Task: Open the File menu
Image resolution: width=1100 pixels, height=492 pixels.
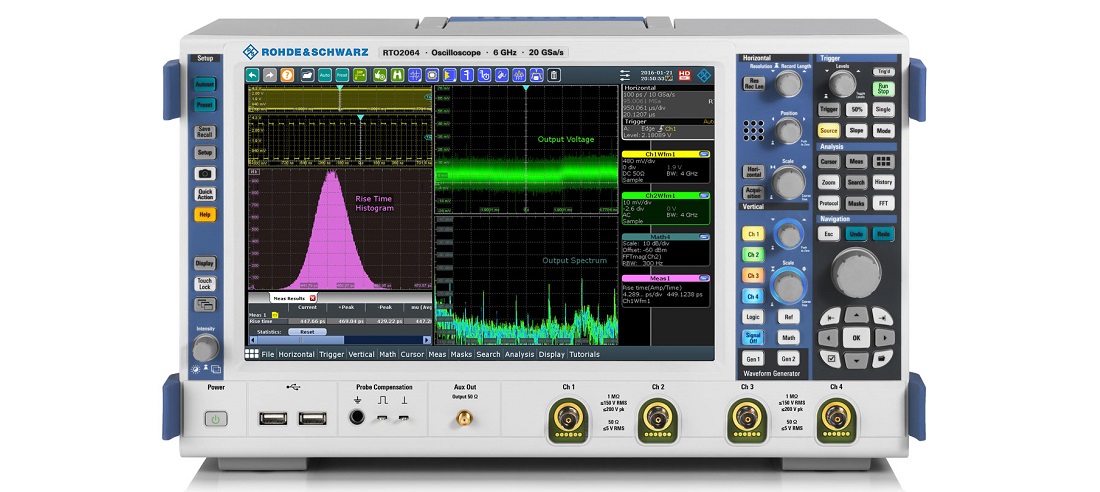Action: point(268,354)
